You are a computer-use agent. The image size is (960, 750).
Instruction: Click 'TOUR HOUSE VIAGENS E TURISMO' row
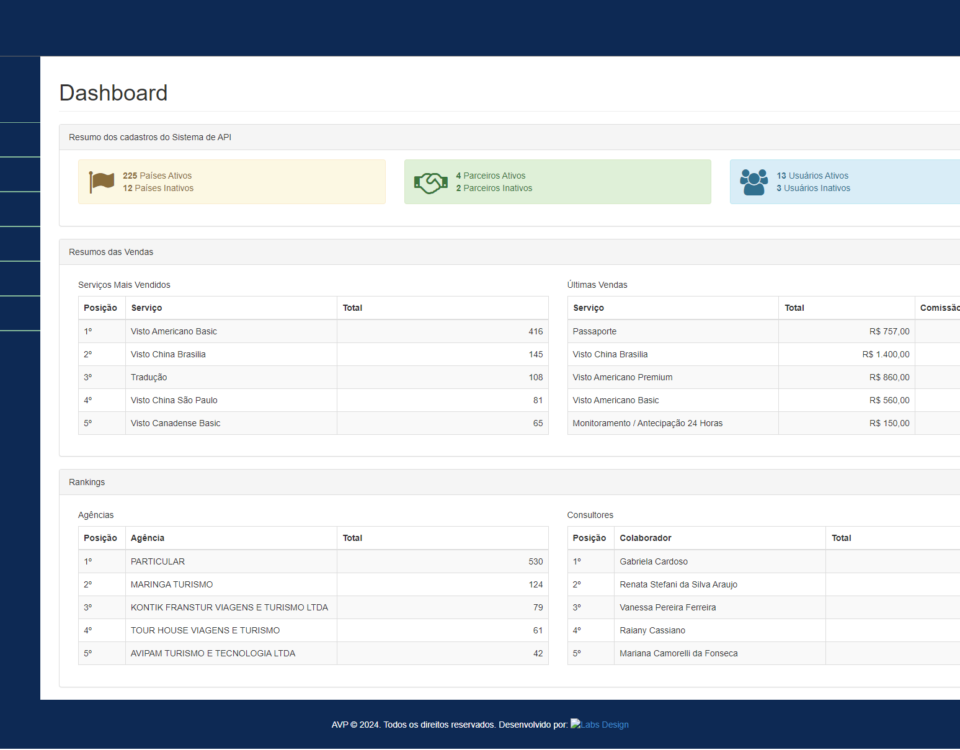tap(313, 631)
